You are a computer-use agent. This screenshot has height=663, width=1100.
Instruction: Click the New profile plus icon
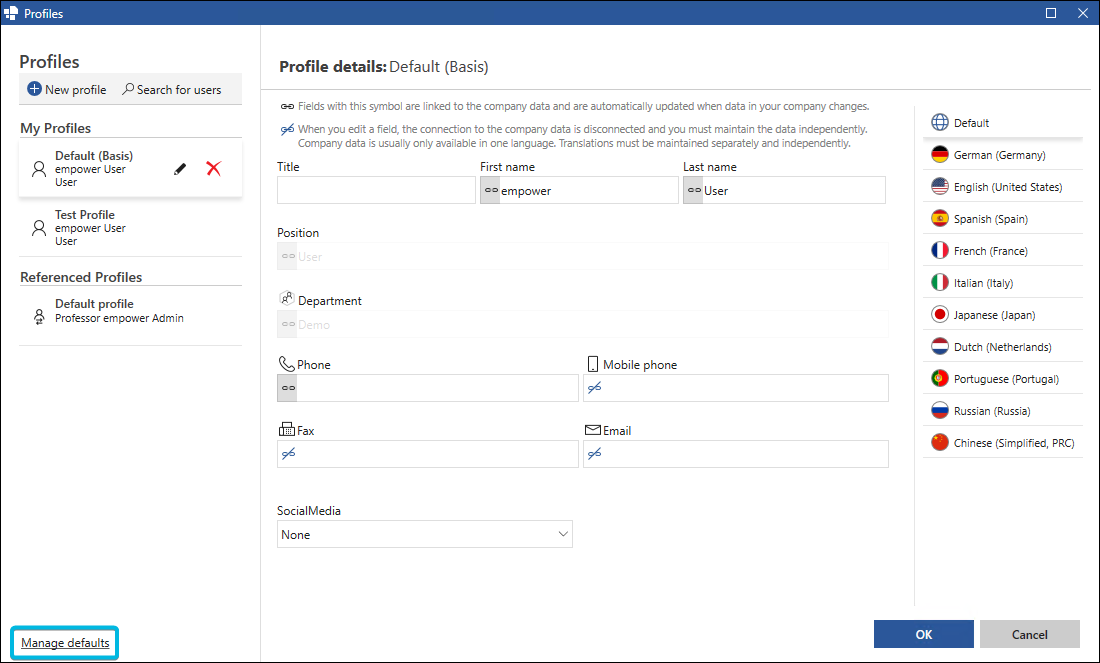point(34,89)
